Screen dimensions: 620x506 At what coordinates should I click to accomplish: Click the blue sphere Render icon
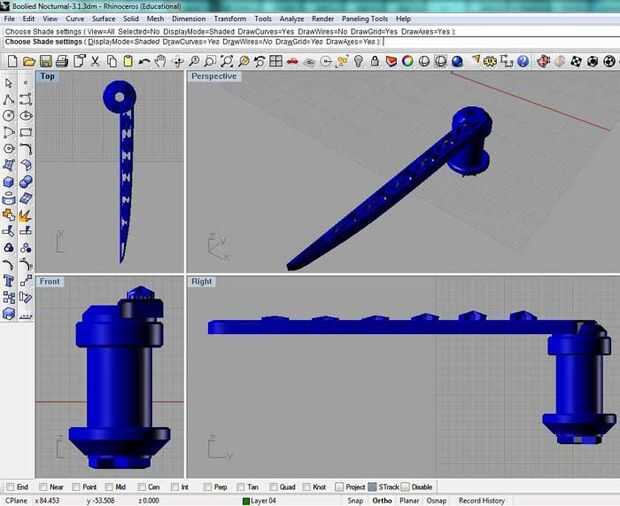click(x=457, y=61)
